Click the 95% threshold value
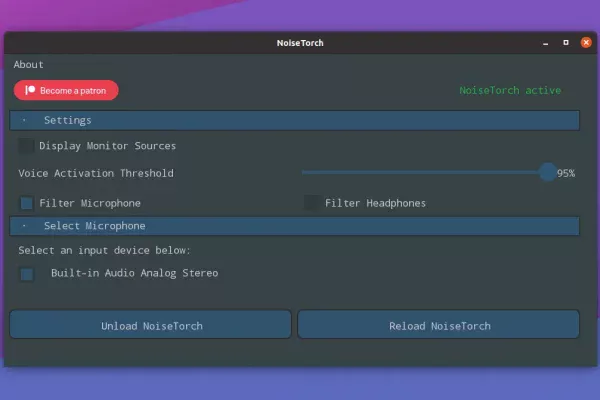 tap(566, 173)
